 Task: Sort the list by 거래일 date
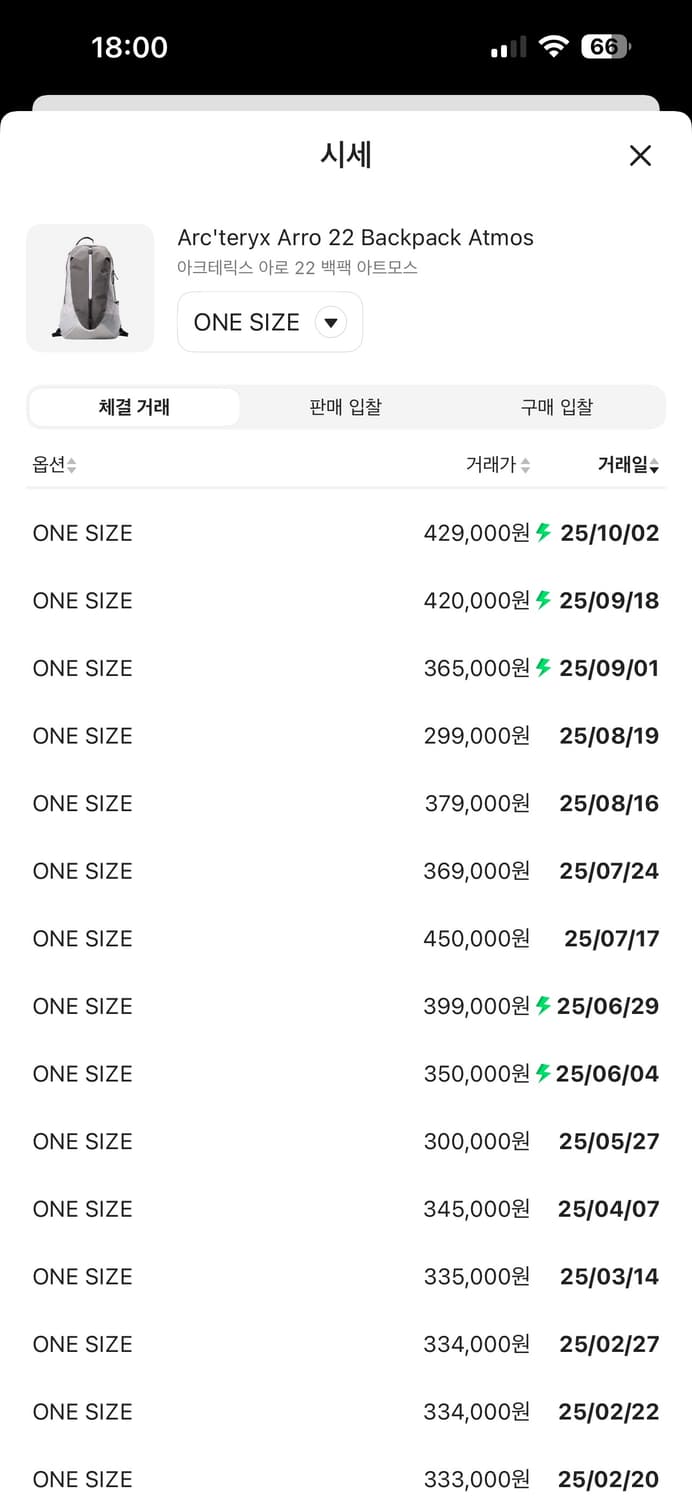628,464
